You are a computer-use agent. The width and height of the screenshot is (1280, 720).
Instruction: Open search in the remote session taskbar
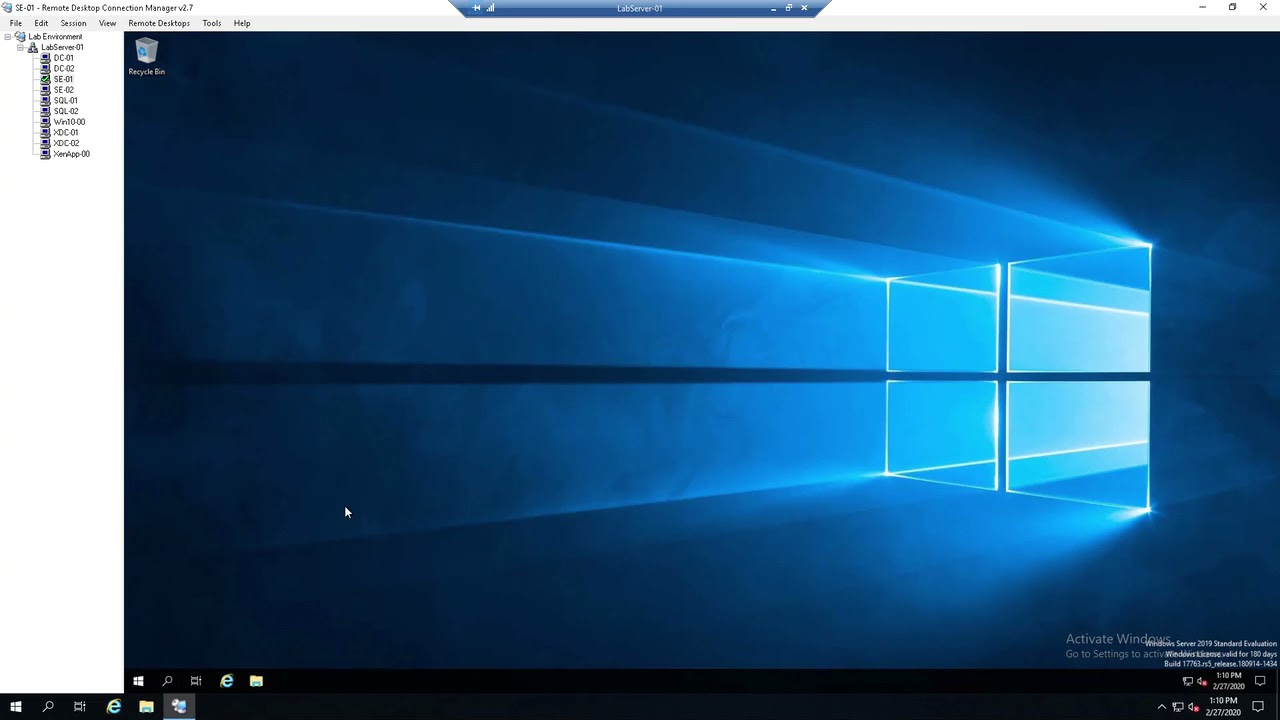click(167, 681)
